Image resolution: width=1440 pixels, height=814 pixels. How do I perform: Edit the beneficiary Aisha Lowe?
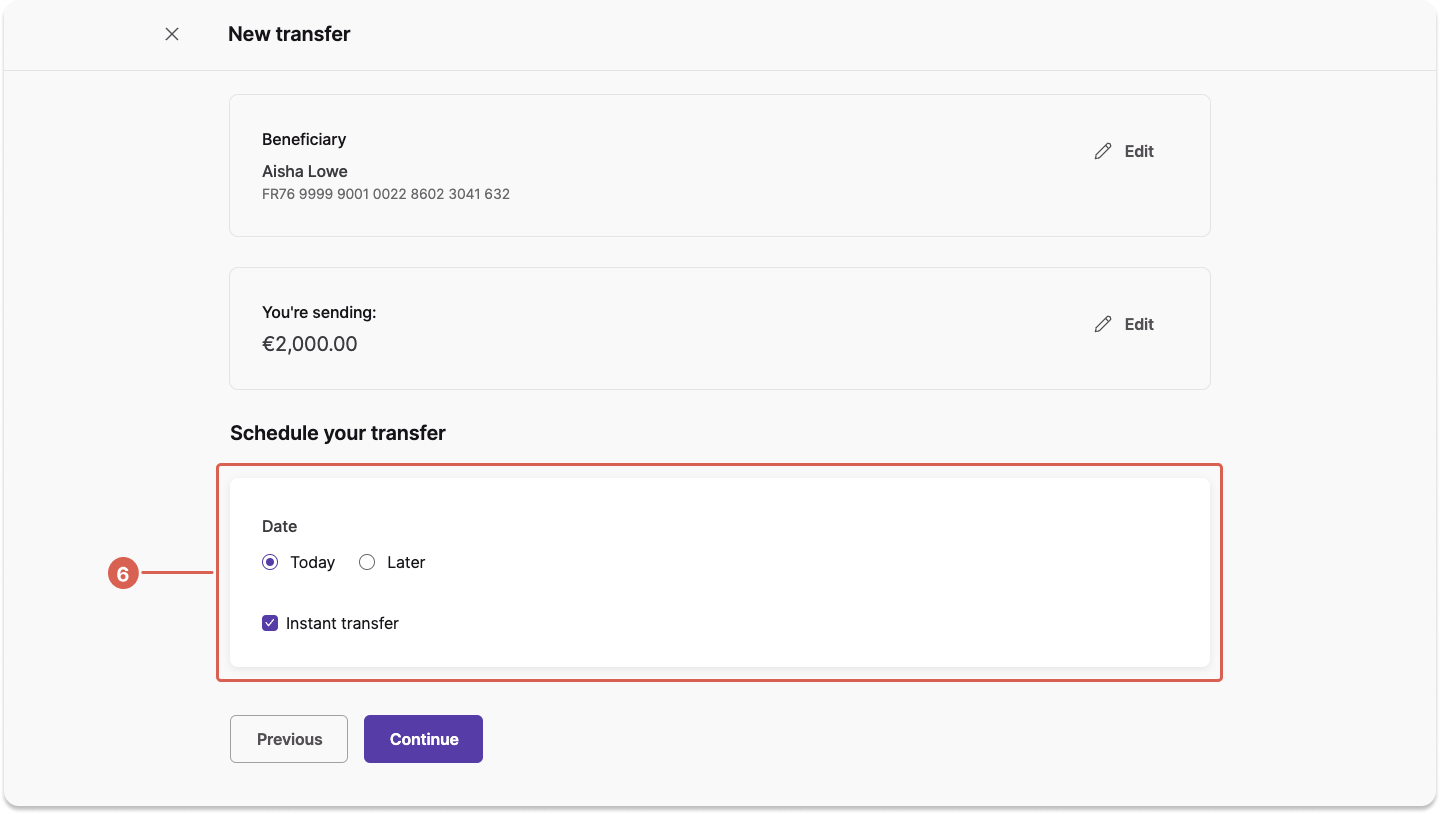tap(1124, 151)
